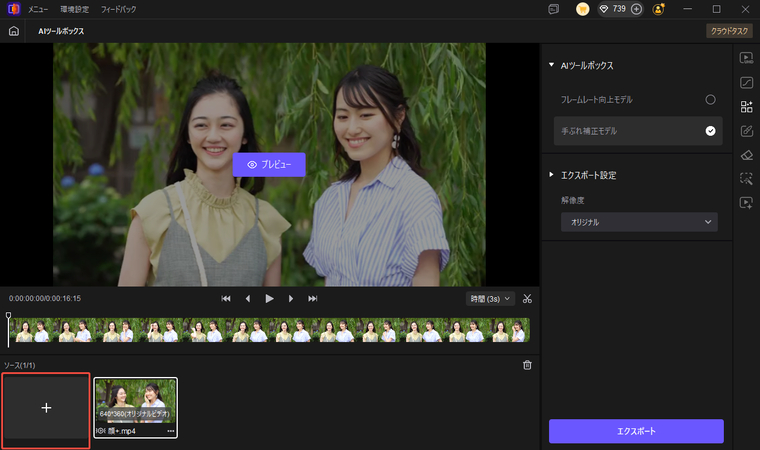Toggle the 手ぶれ補正モデル checkmark

[x=710, y=131]
